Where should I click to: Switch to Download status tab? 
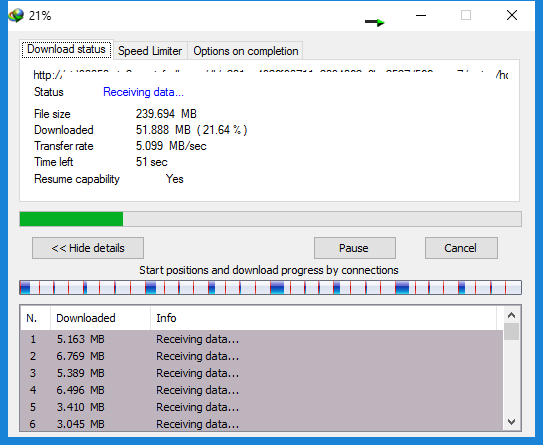click(66, 50)
